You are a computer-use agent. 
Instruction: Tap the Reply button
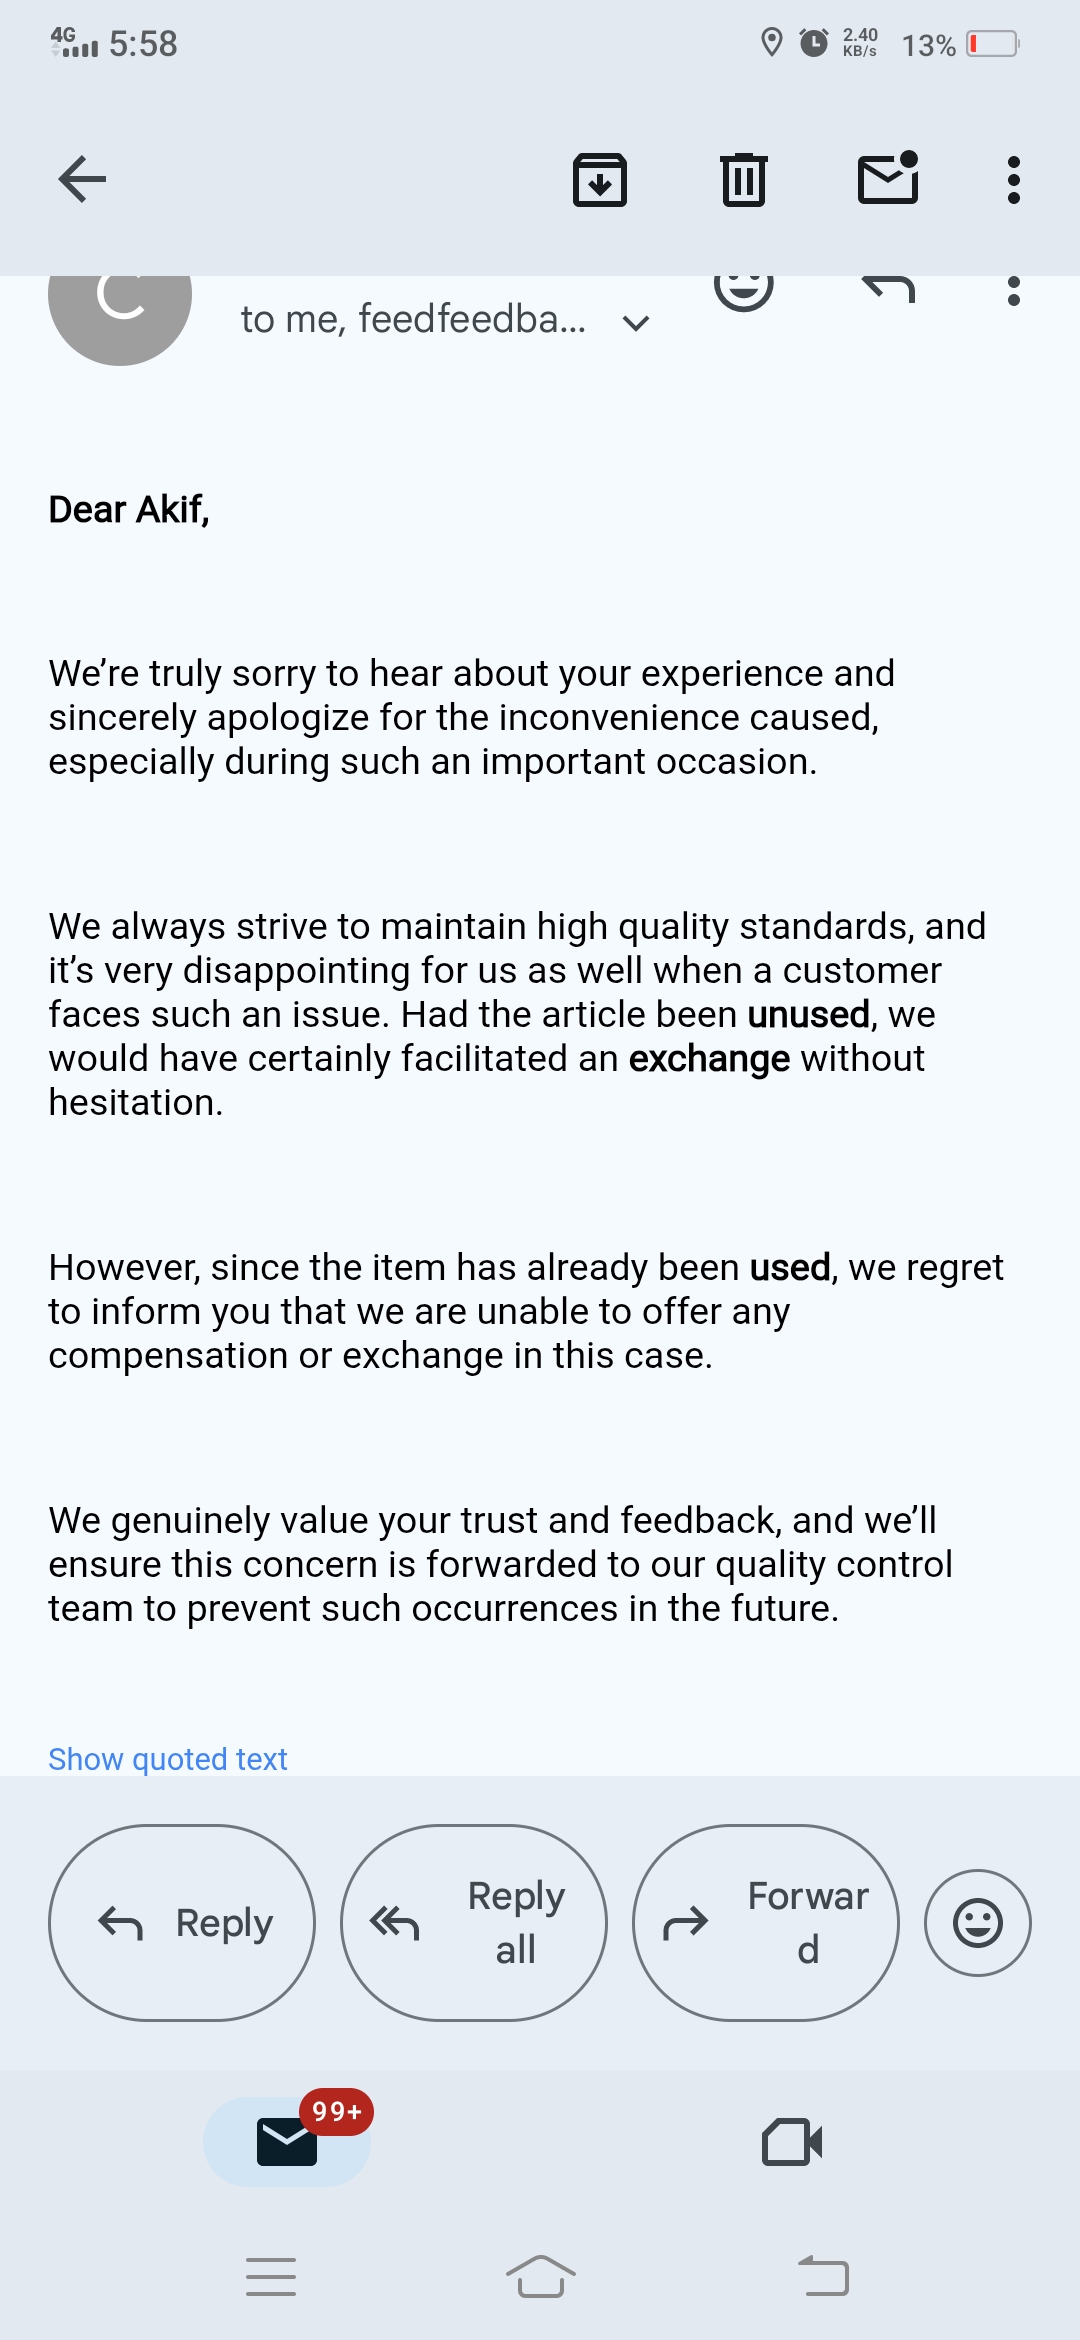[x=182, y=1923]
